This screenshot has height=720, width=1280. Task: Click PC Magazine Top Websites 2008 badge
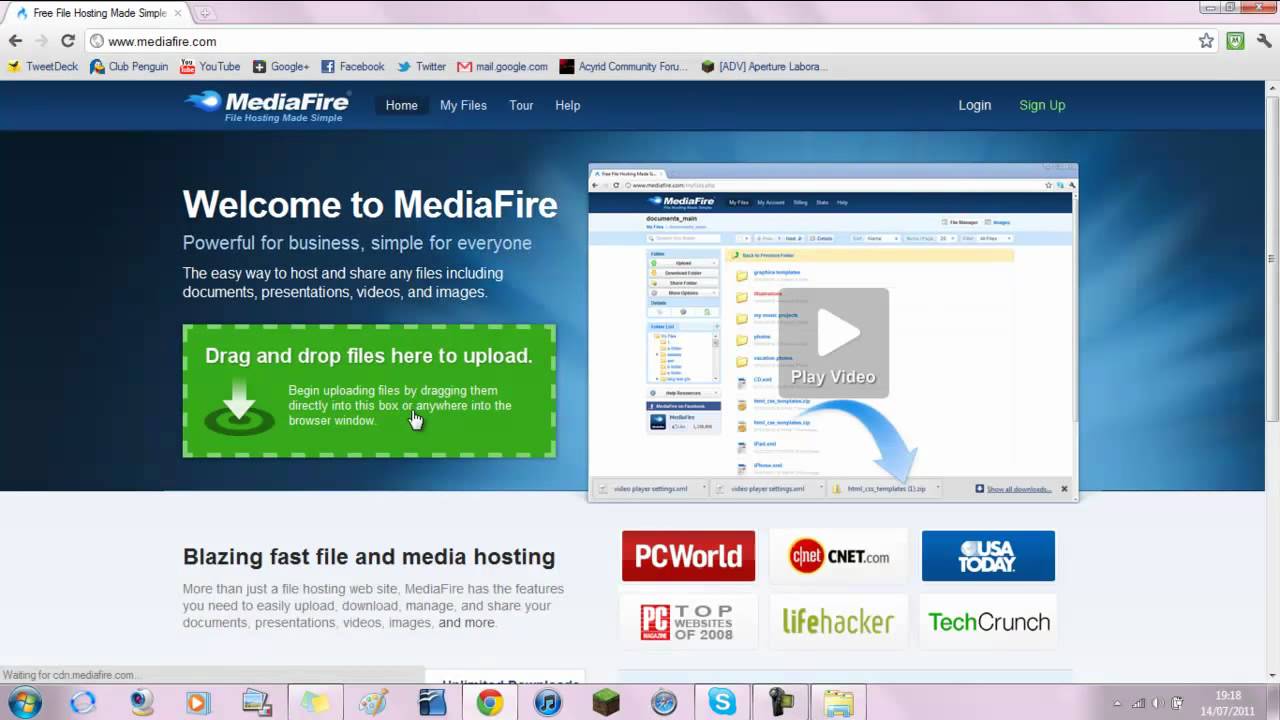point(688,622)
